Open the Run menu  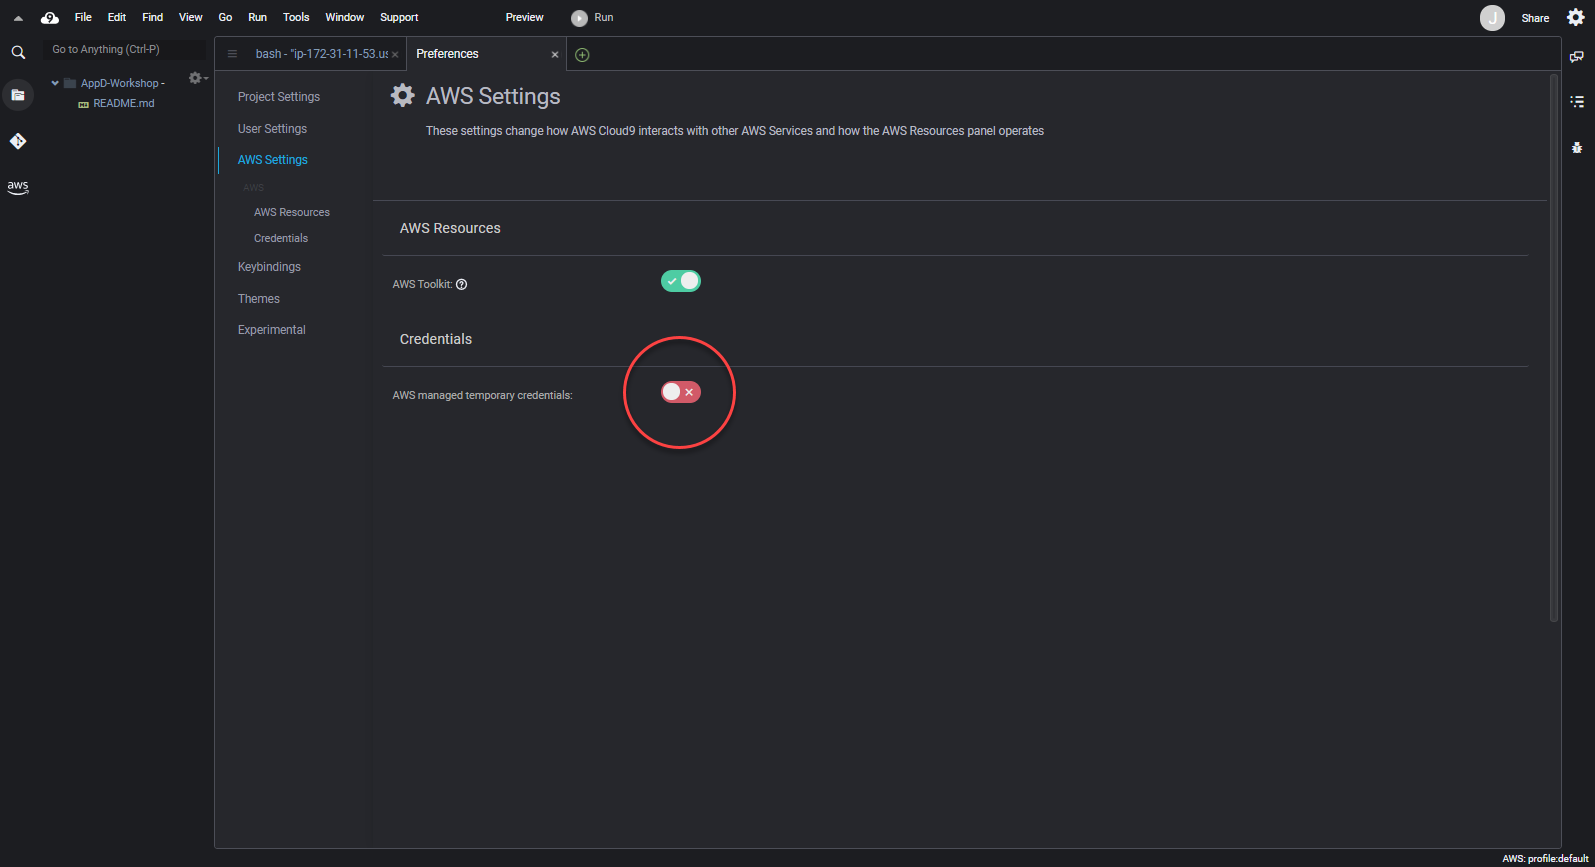tap(257, 17)
